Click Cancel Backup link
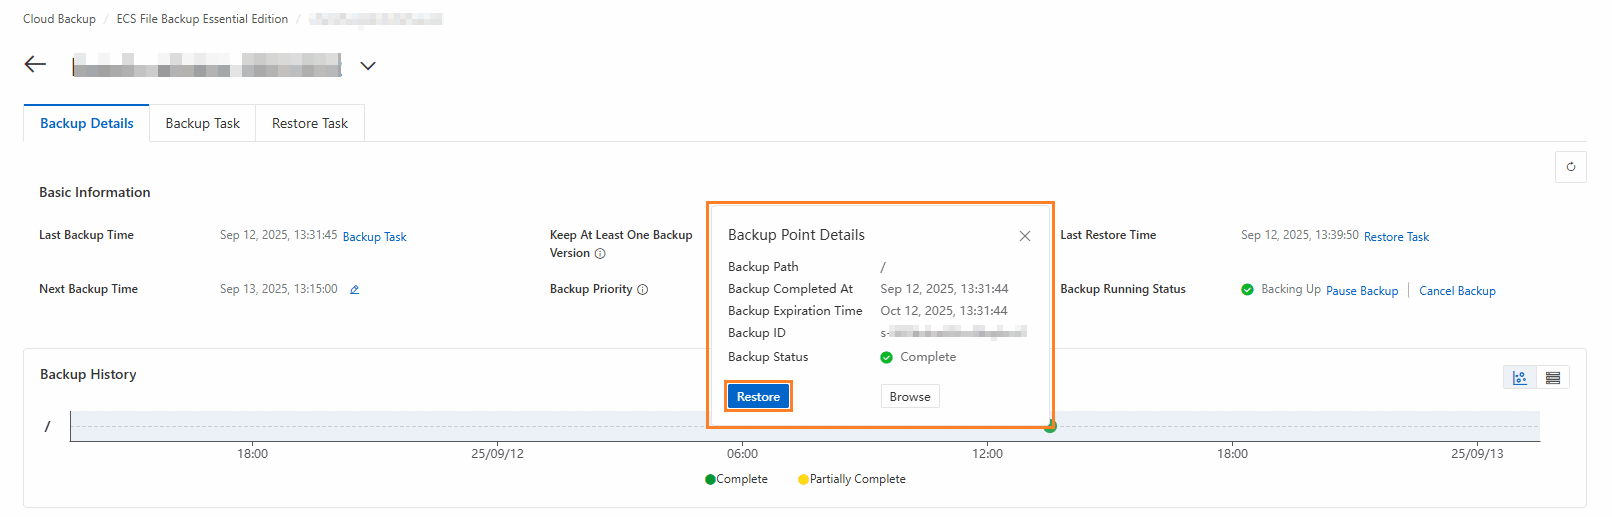Image resolution: width=1612 pixels, height=517 pixels. (x=1457, y=291)
